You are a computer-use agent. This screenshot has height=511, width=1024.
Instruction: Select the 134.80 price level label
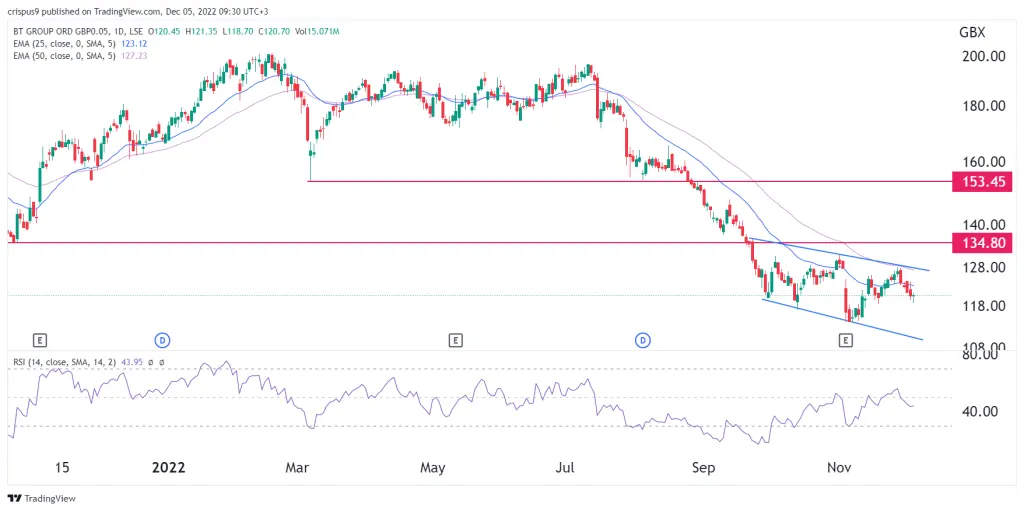tap(982, 243)
